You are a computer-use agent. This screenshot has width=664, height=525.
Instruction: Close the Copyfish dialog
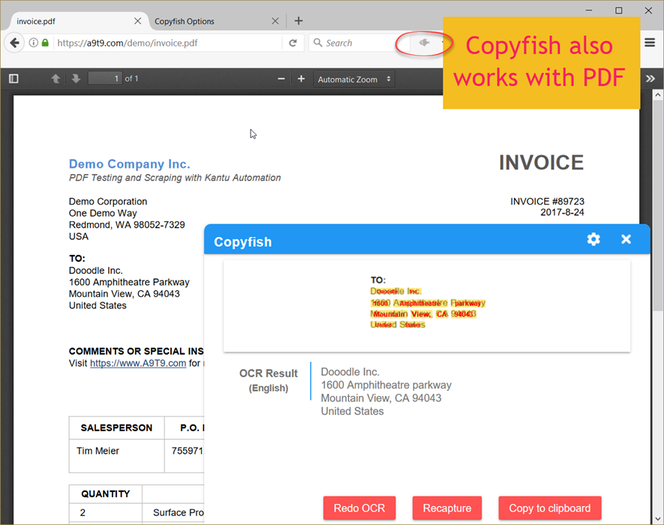coord(626,239)
